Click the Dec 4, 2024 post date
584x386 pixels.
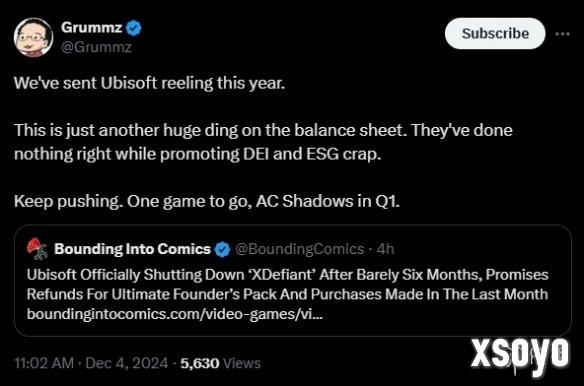[x=127, y=363]
